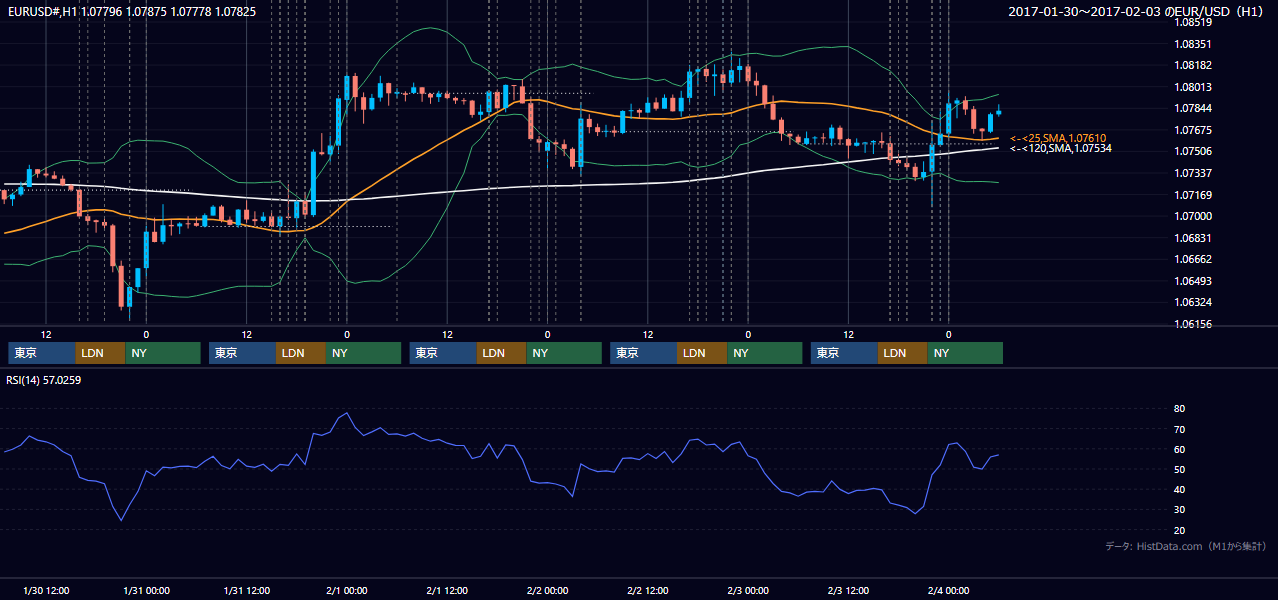The image size is (1278, 600).
Task: Click price axis value 1.07169
Action: pyautogui.click(x=1193, y=195)
